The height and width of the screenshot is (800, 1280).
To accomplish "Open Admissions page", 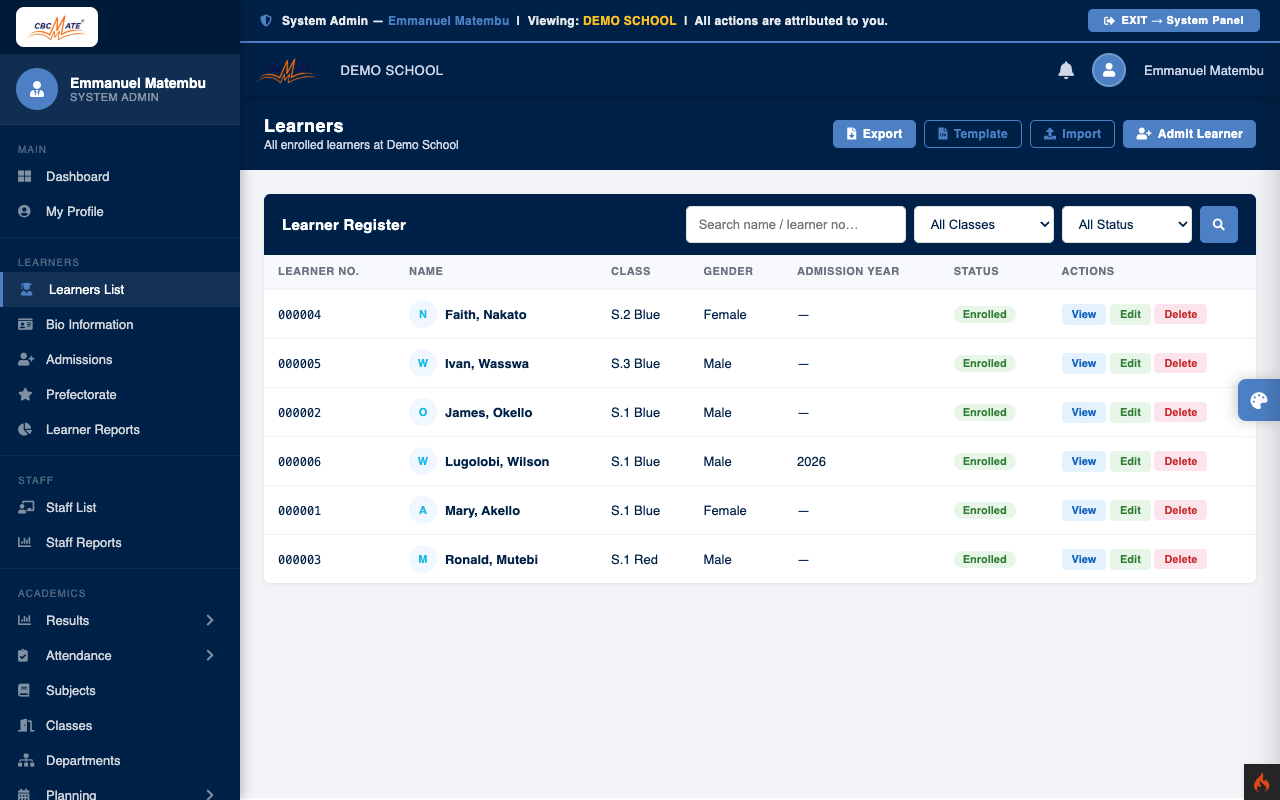I will pos(120,359).
